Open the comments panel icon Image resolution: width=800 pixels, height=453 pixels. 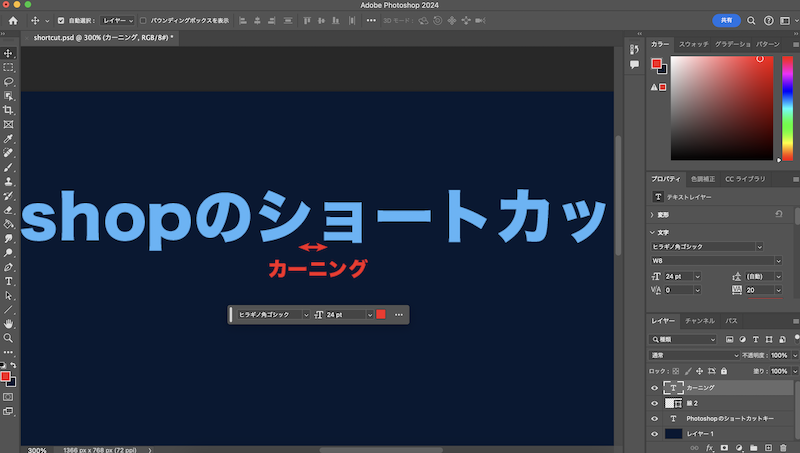point(634,64)
